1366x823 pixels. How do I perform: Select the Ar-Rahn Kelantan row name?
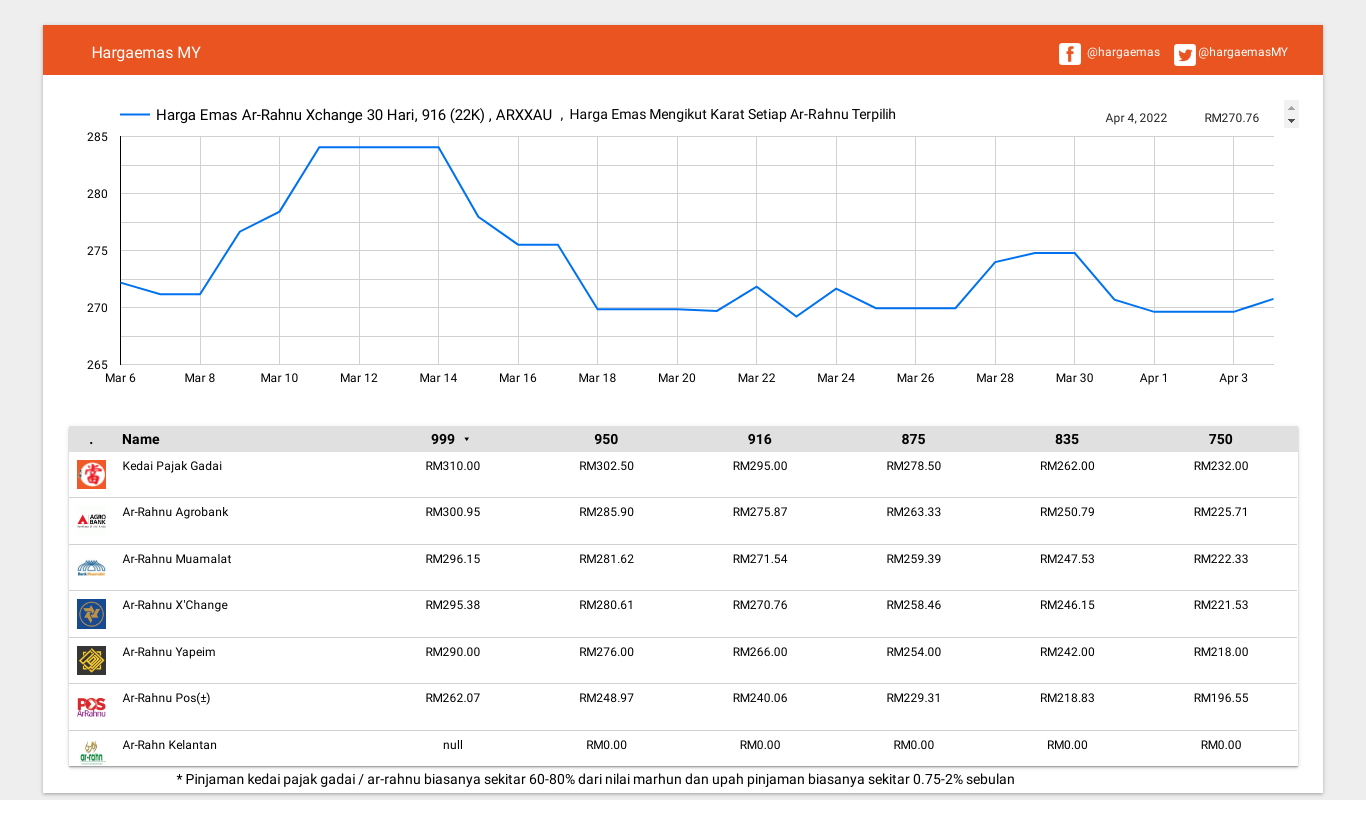click(169, 745)
